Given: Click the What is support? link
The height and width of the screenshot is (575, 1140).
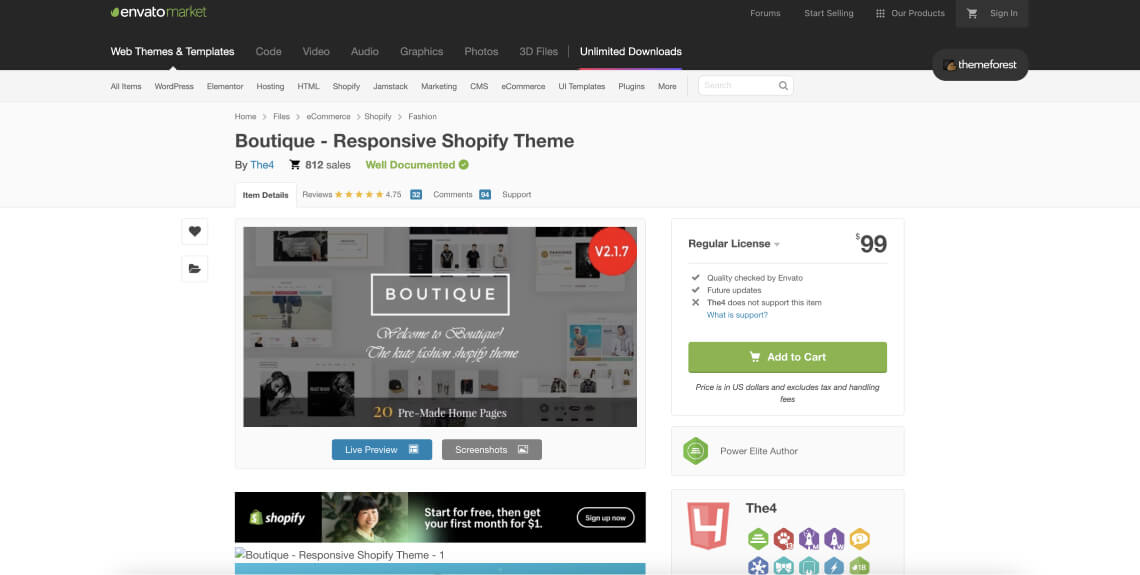Looking at the screenshot, I should point(737,315).
